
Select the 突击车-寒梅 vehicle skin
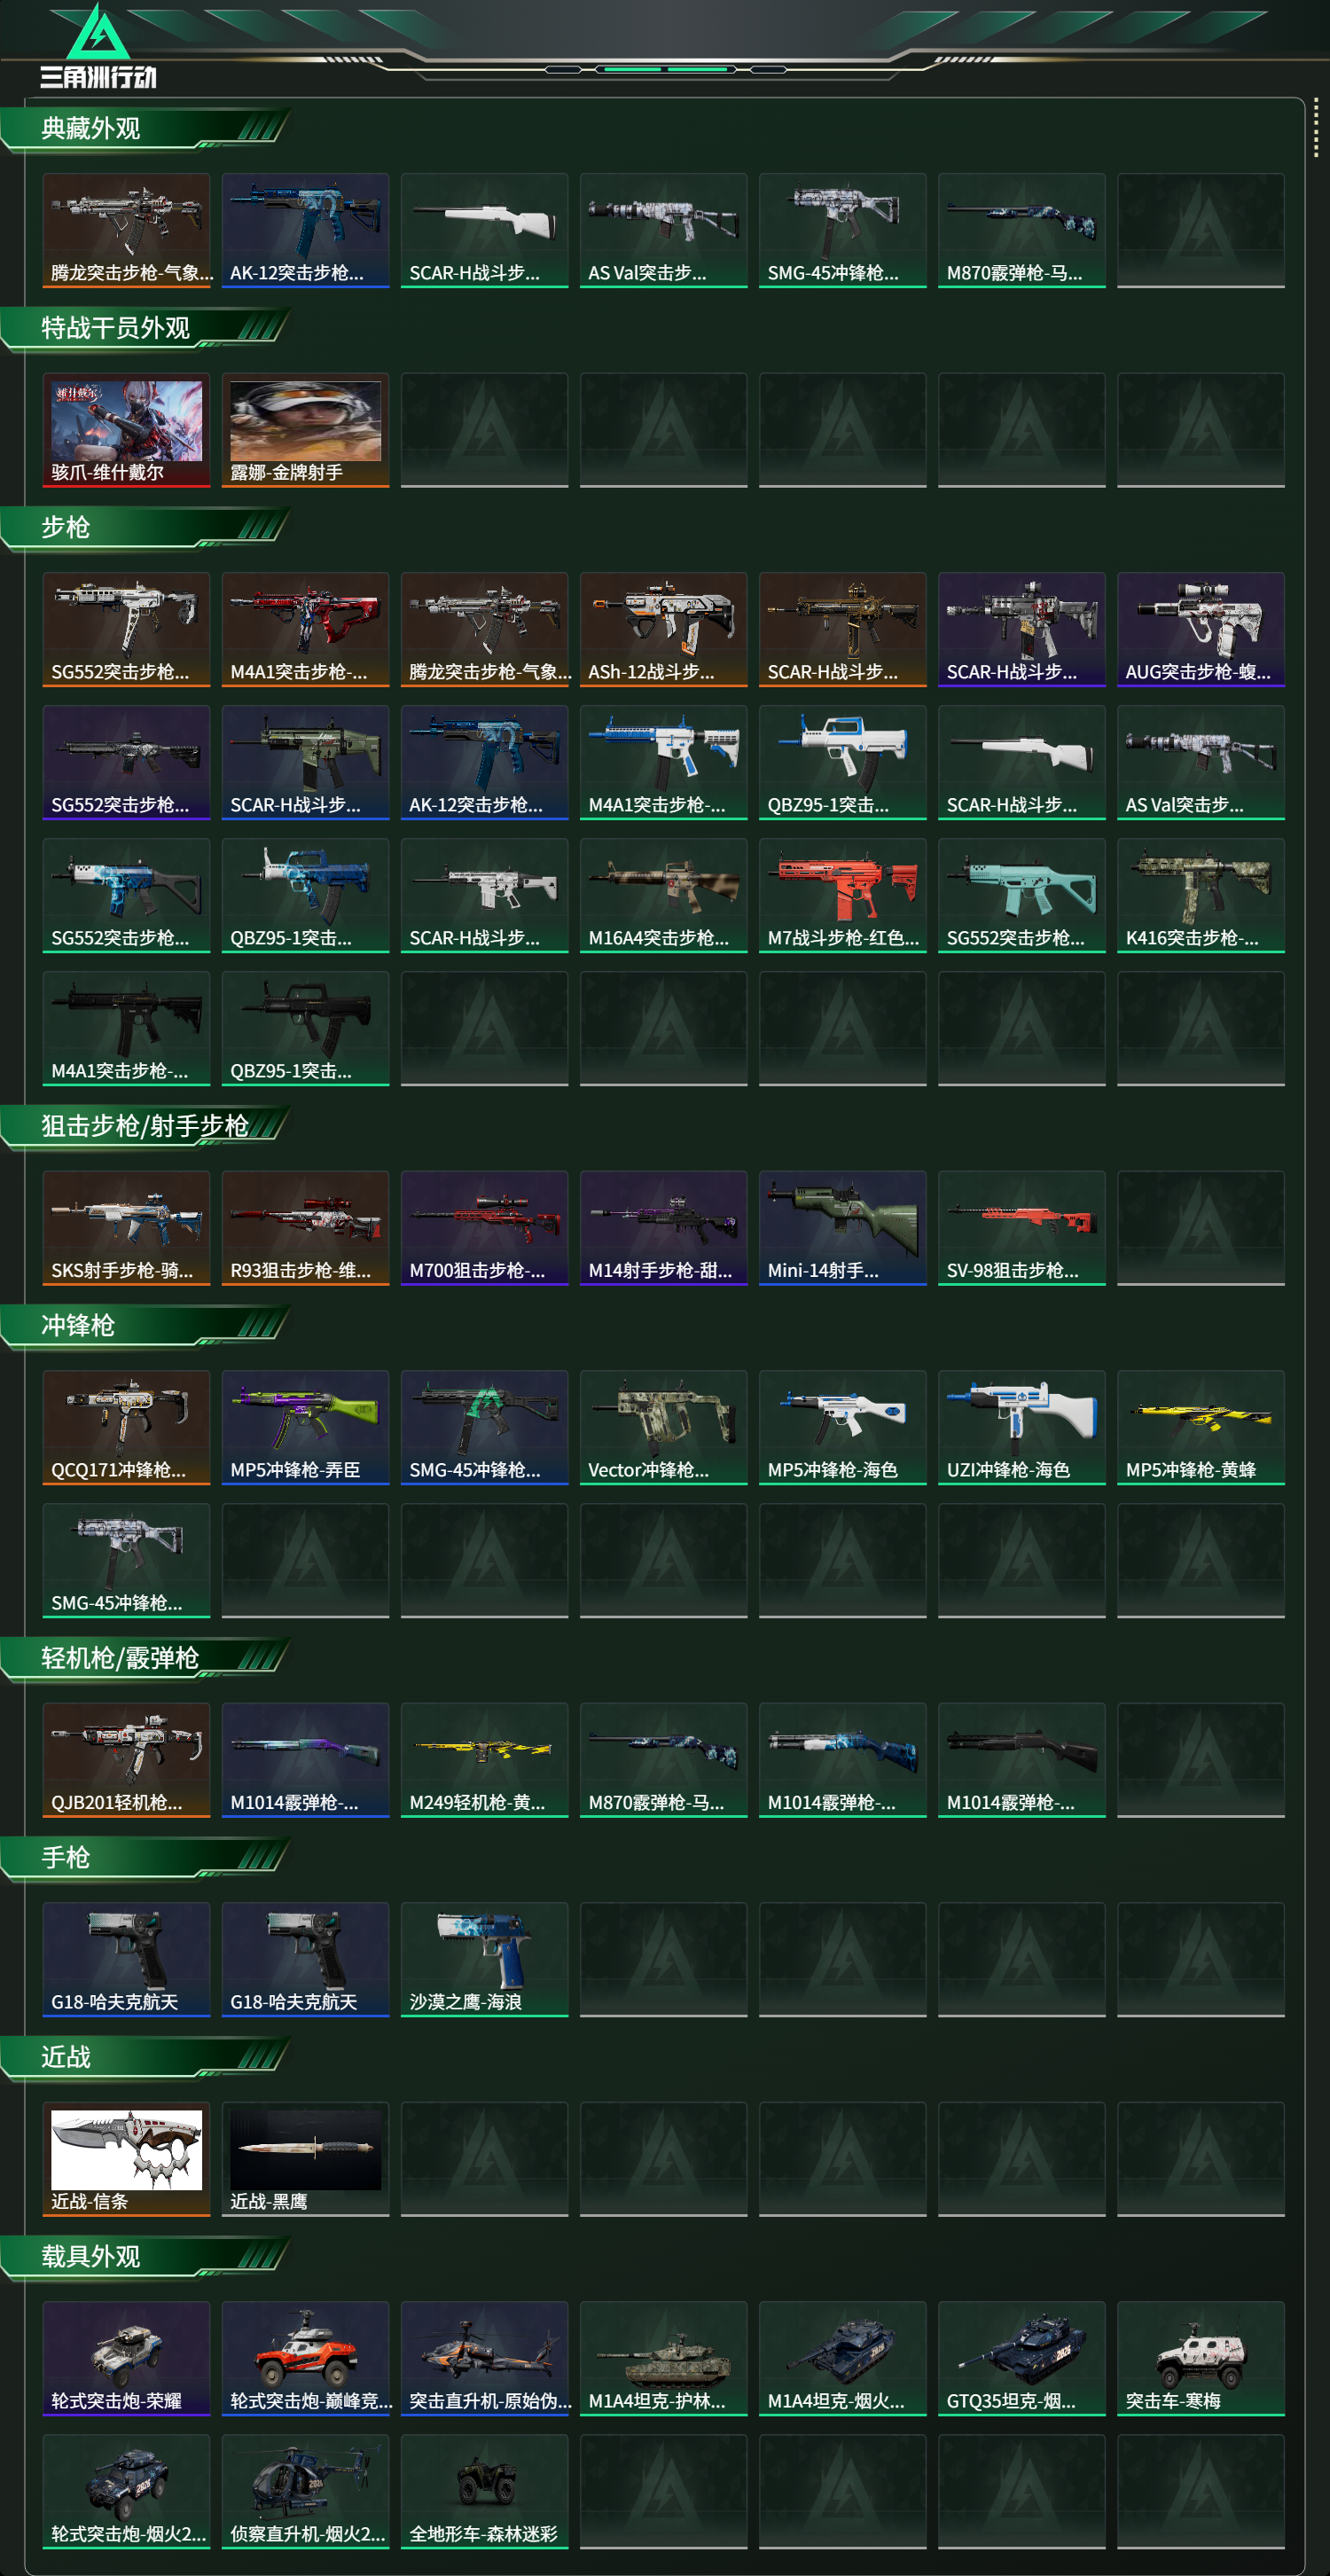pyautogui.click(x=1200, y=2359)
